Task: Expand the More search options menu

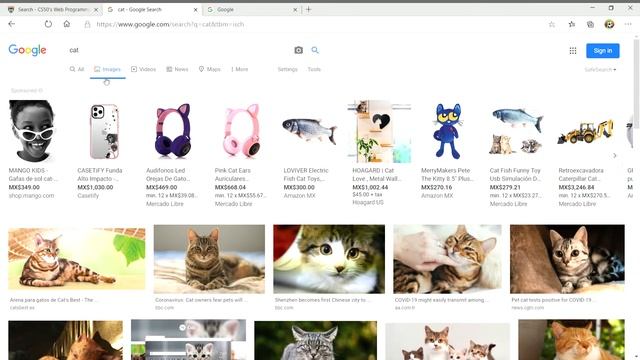Action: point(240,69)
